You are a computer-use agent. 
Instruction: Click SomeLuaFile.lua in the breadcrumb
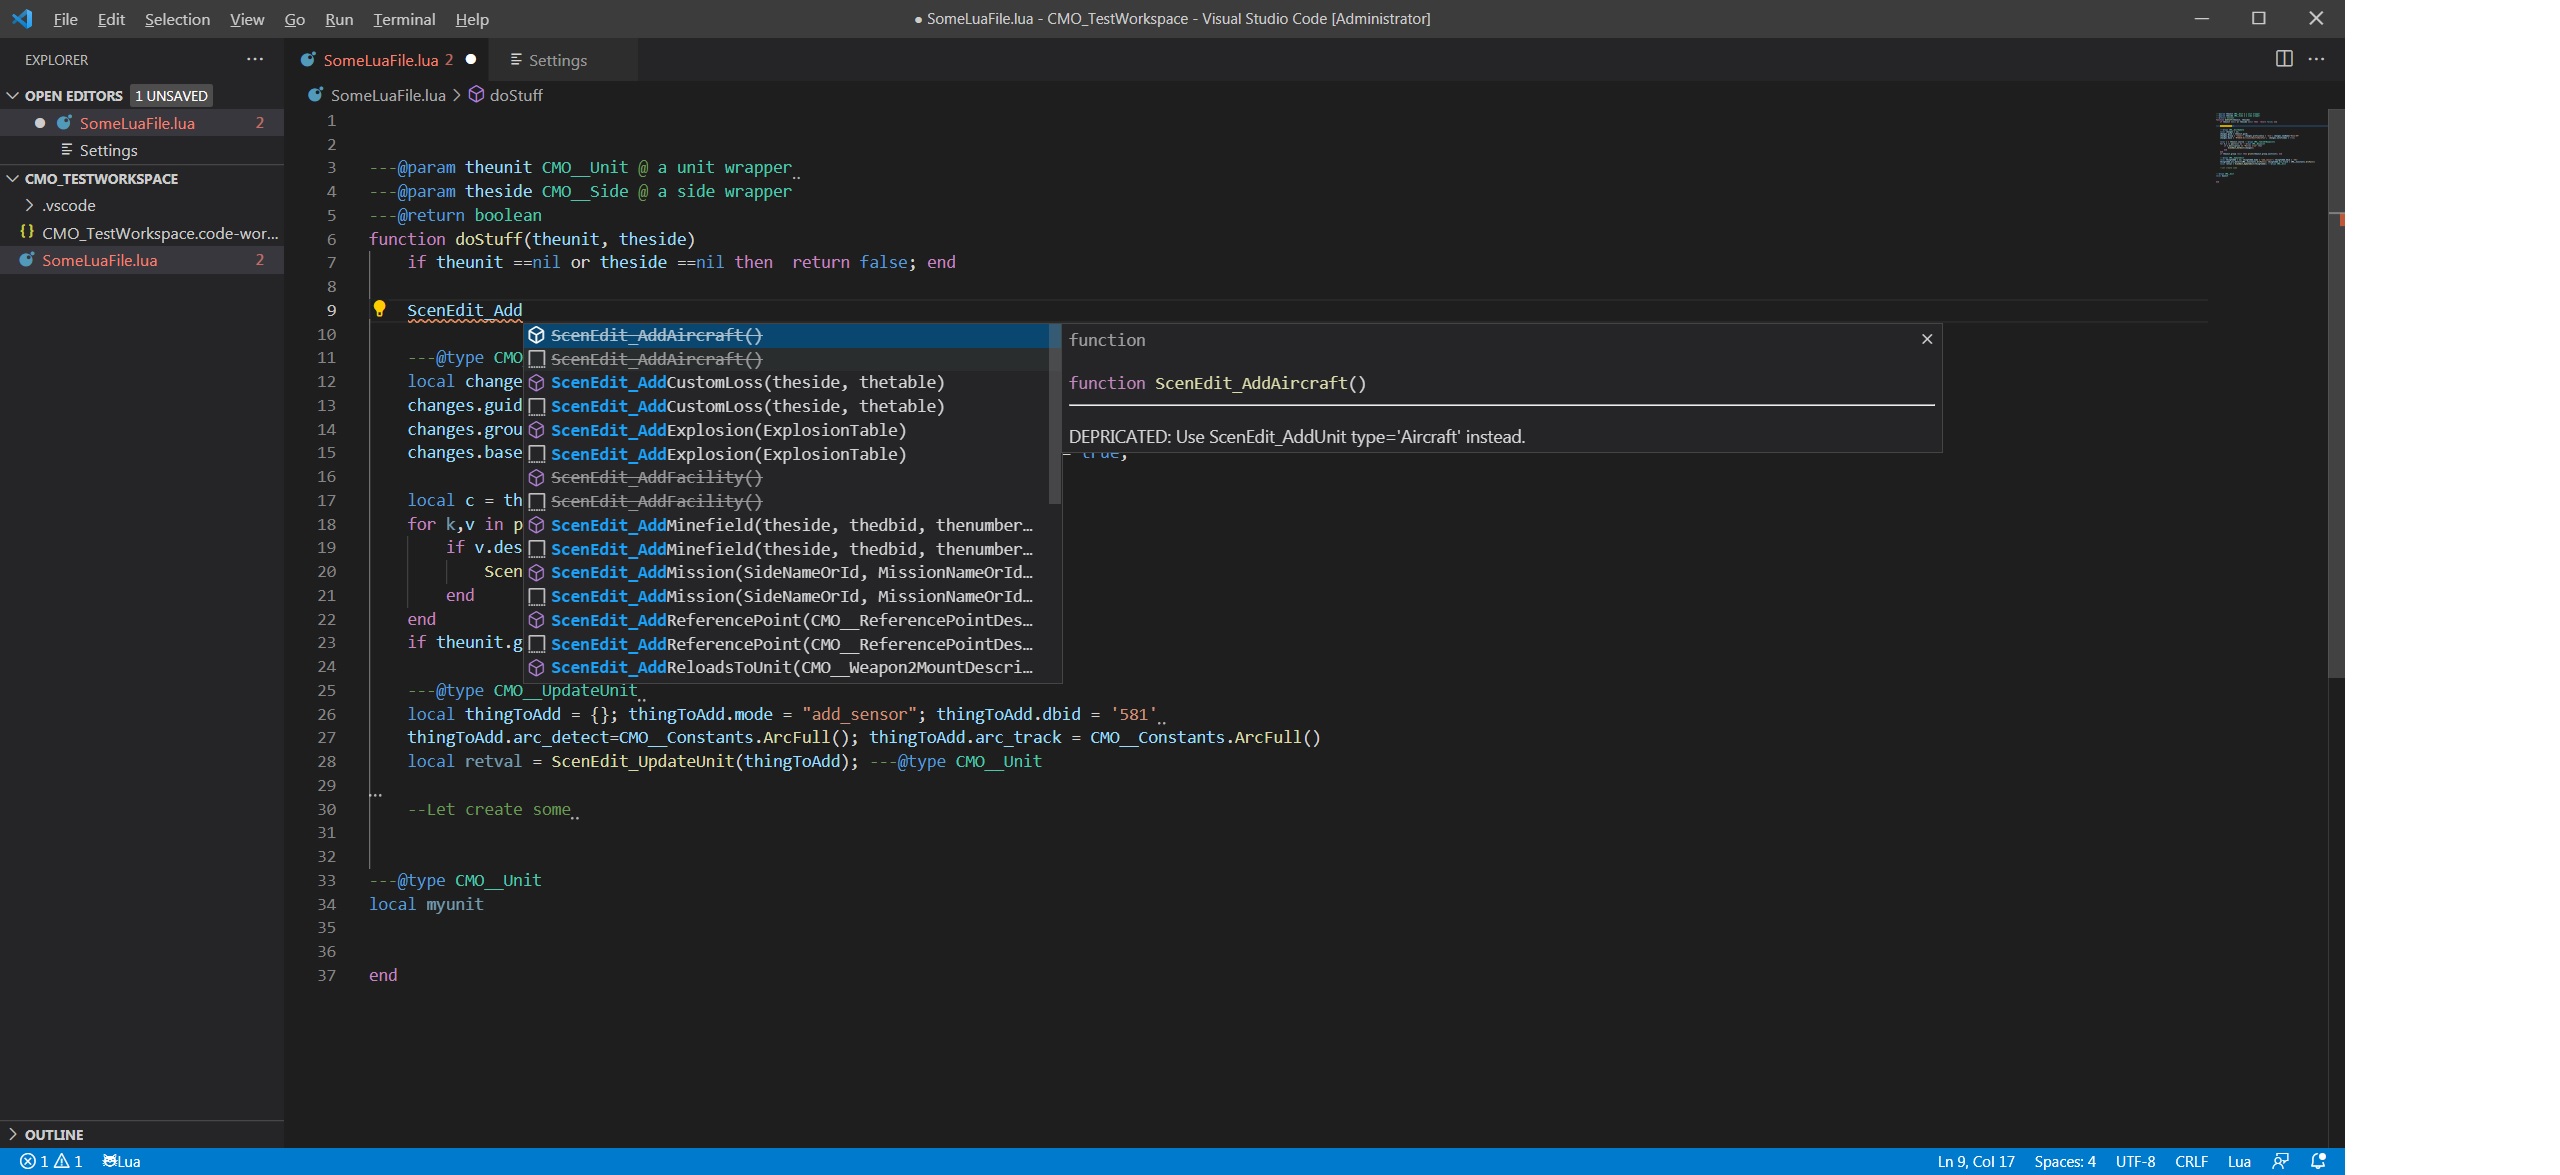click(x=388, y=95)
